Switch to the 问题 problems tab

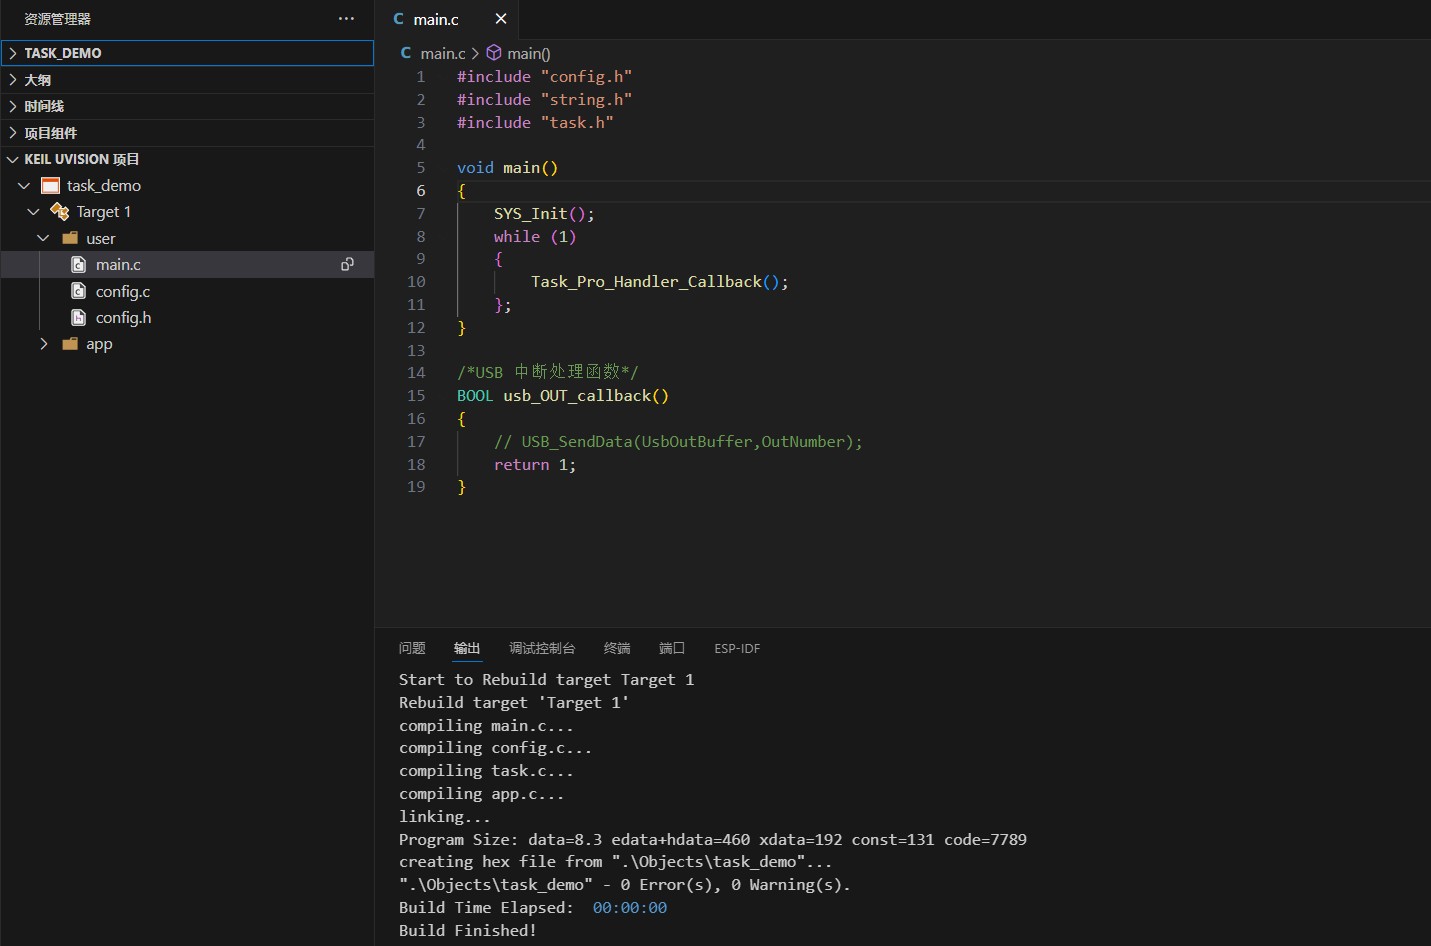tap(412, 648)
